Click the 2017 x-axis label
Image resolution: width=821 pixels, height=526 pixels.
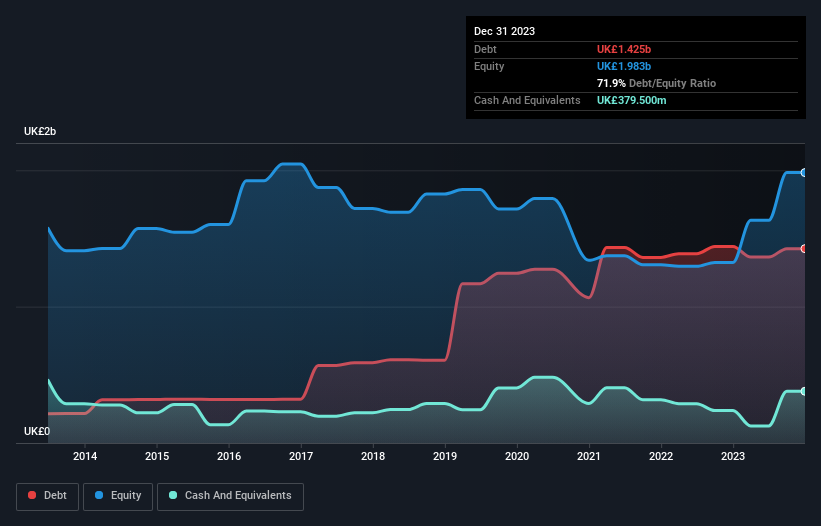pyautogui.click(x=301, y=456)
